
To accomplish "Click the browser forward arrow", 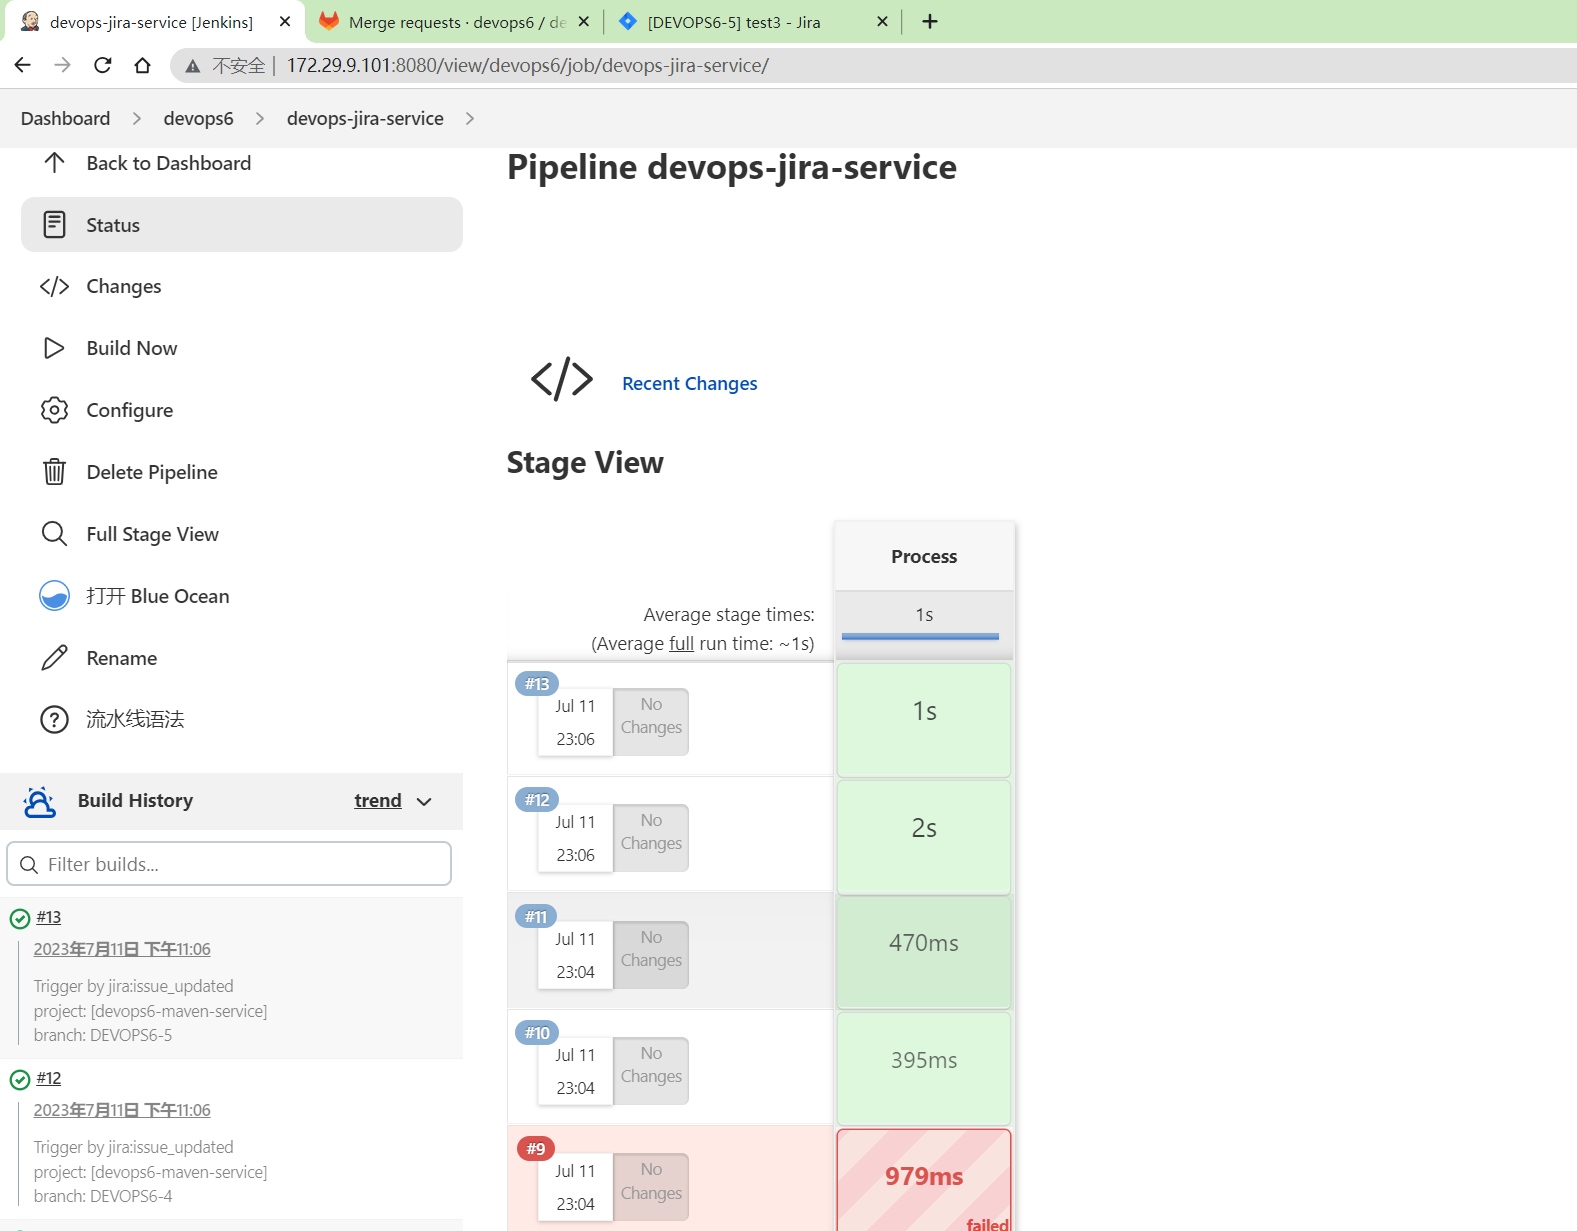I will pyautogui.click(x=62, y=65).
